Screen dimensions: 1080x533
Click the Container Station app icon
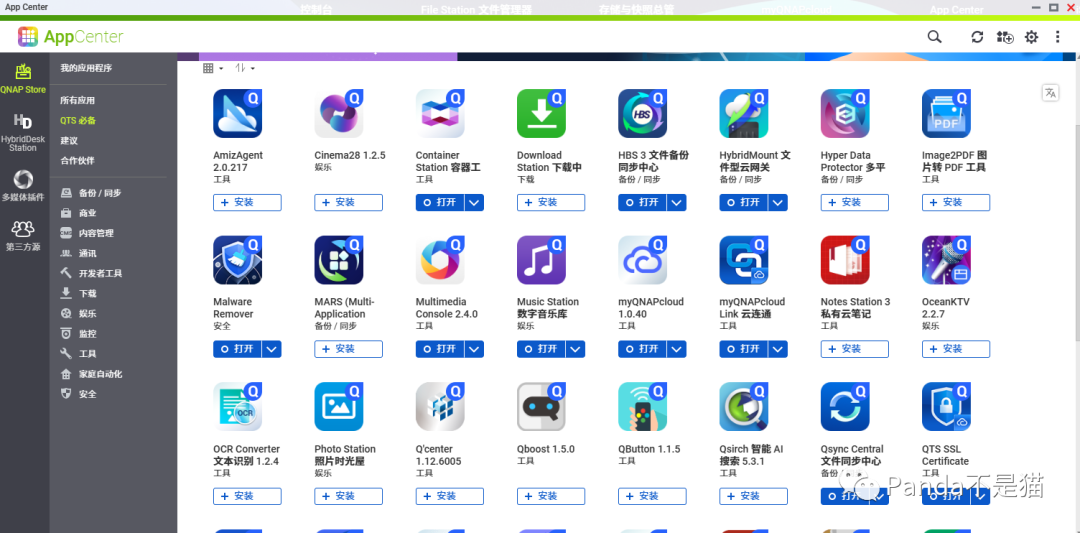click(x=440, y=114)
